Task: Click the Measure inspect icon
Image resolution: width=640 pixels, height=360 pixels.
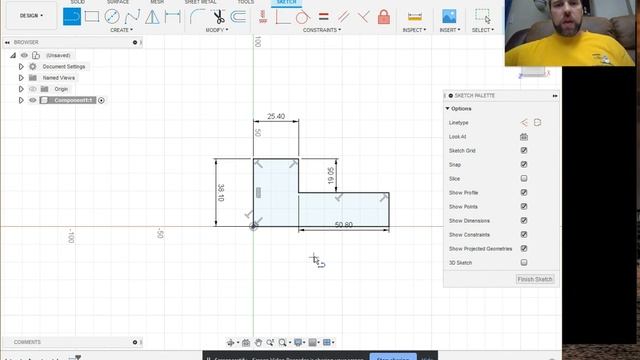Action: pos(415,17)
